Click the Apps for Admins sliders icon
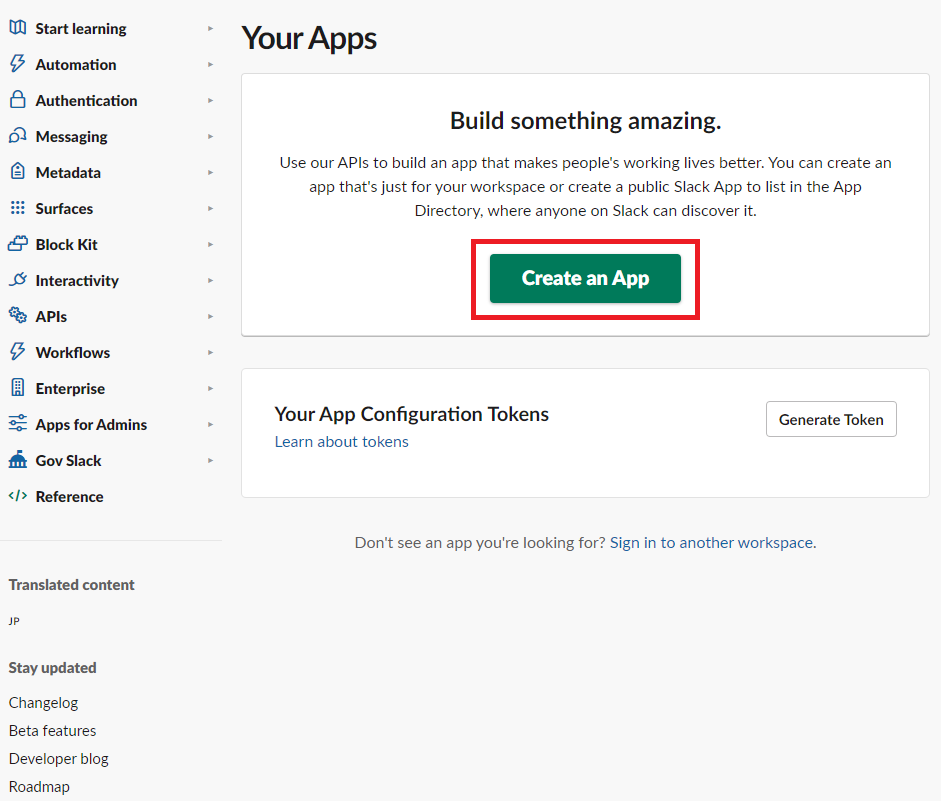This screenshot has height=801, width=941. 17,424
